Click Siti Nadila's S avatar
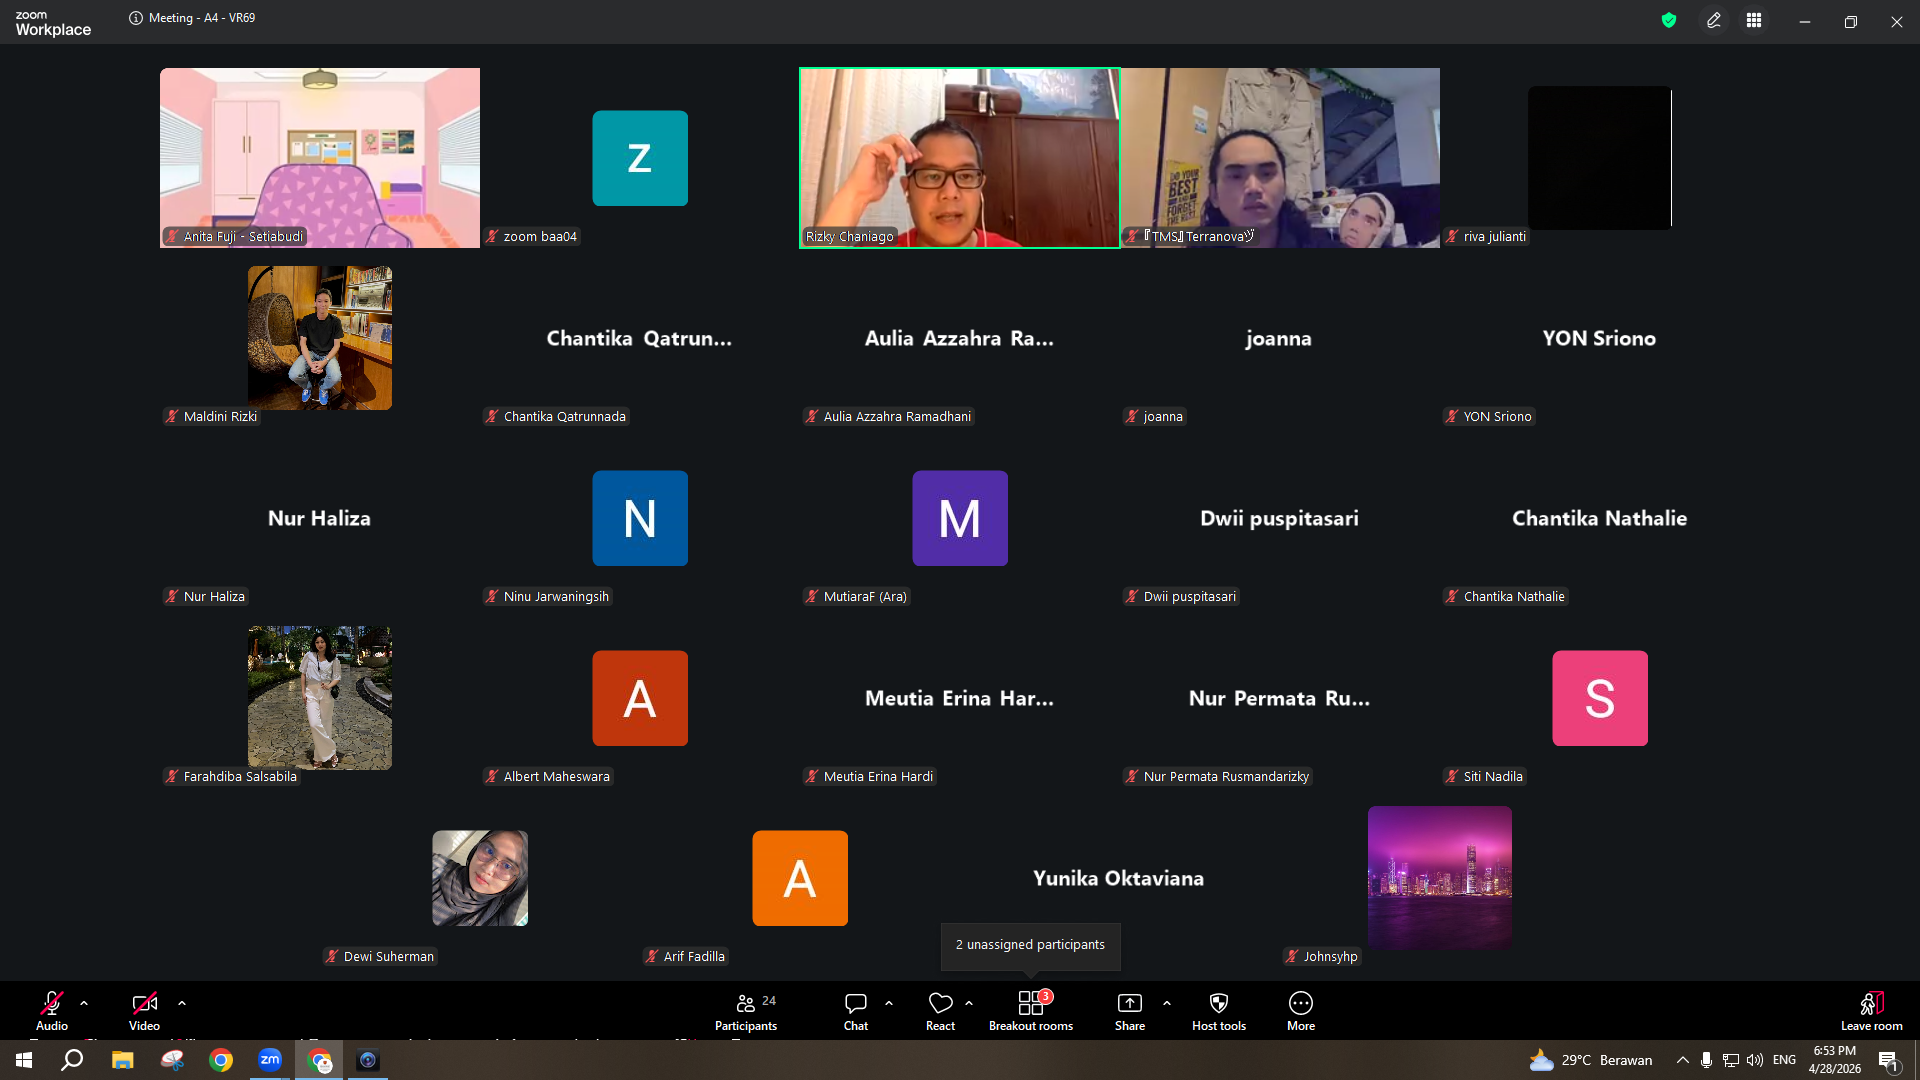The width and height of the screenshot is (1920, 1080). pyautogui.click(x=1600, y=698)
